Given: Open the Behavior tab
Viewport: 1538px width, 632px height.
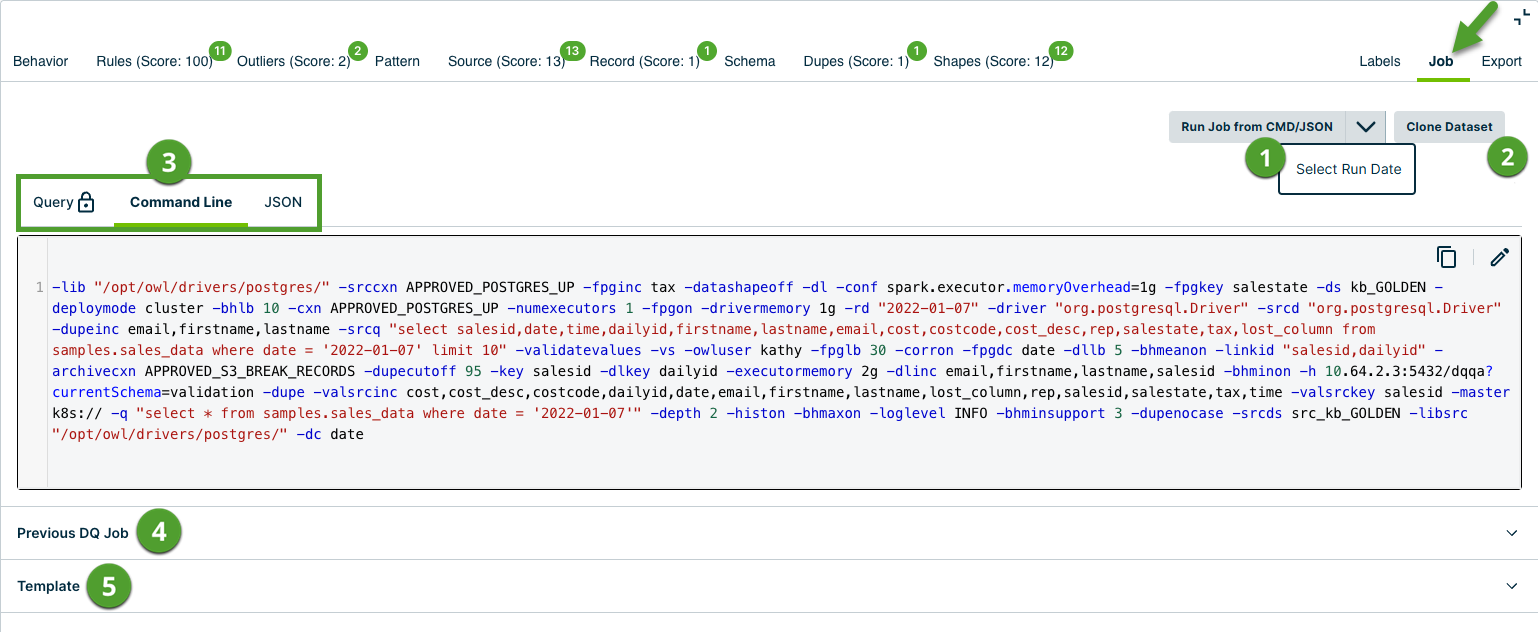Looking at the screenshot, I should [40, 61].
